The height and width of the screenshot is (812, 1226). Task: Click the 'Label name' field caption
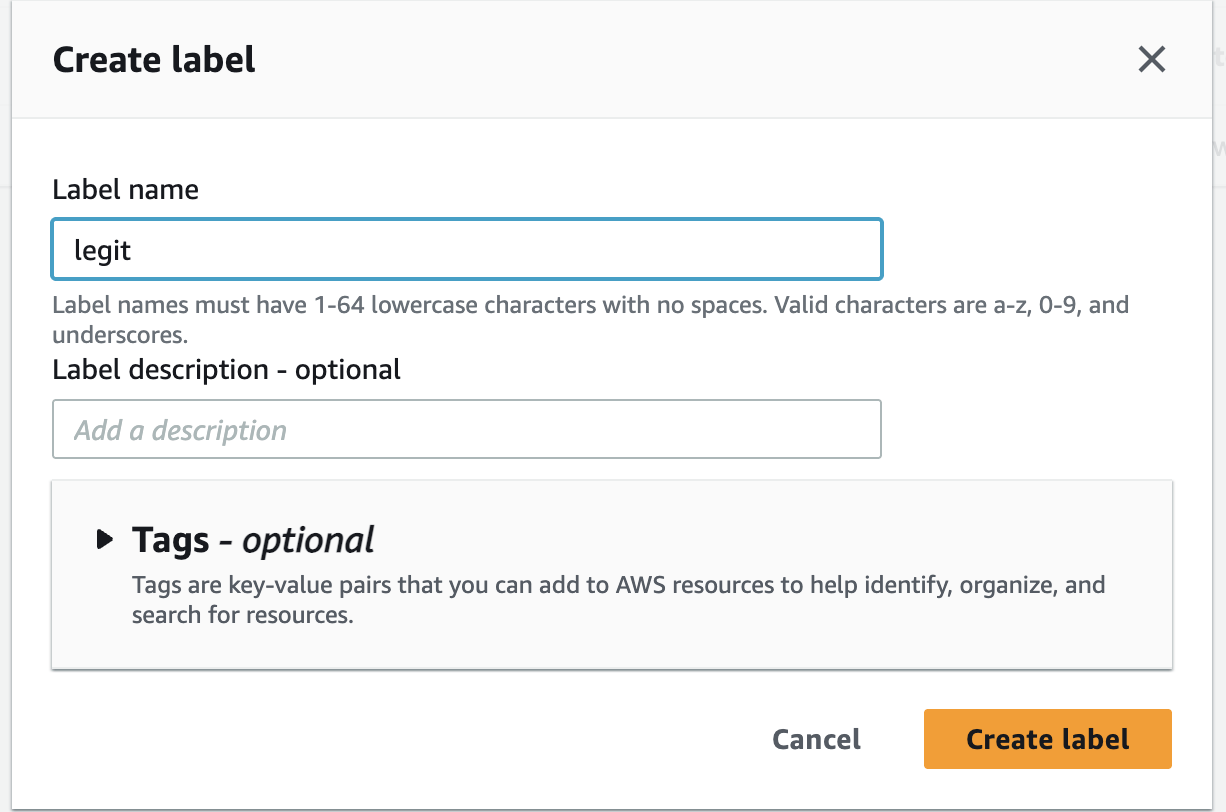point(125,190)
